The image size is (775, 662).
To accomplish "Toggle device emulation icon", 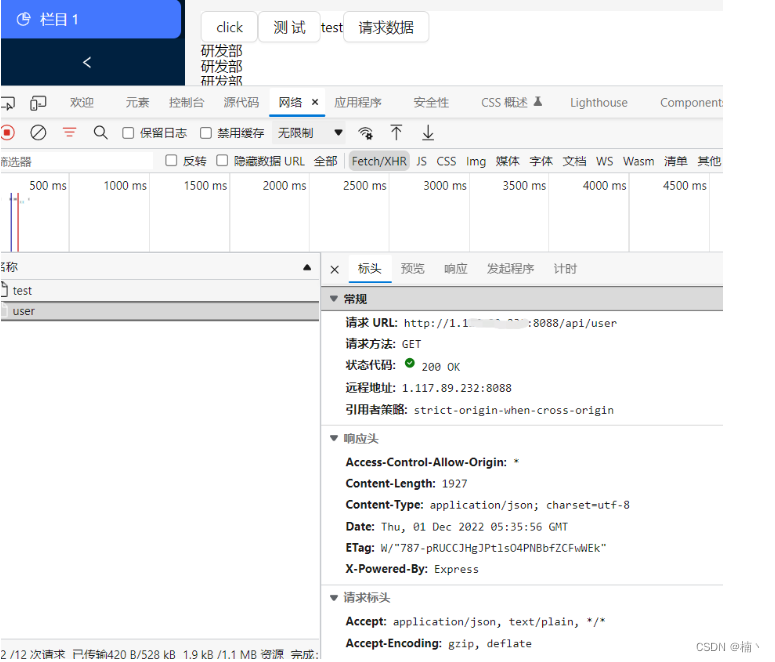I will click(38, 103).
